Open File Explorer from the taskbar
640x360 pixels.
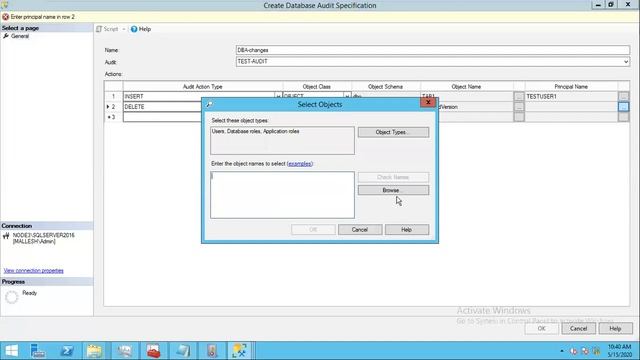(x=94, y=351)
